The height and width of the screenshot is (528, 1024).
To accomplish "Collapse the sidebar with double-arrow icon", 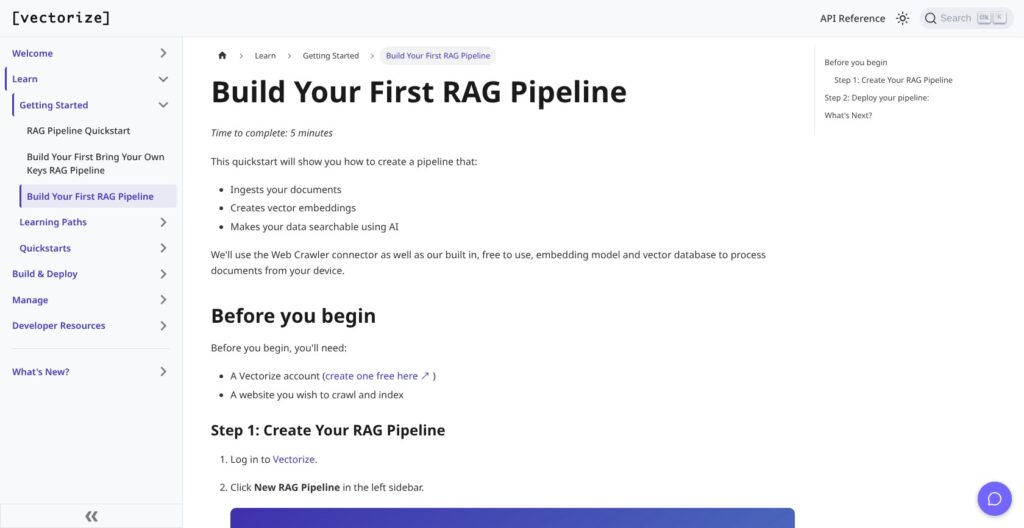I will click(91, 516).
